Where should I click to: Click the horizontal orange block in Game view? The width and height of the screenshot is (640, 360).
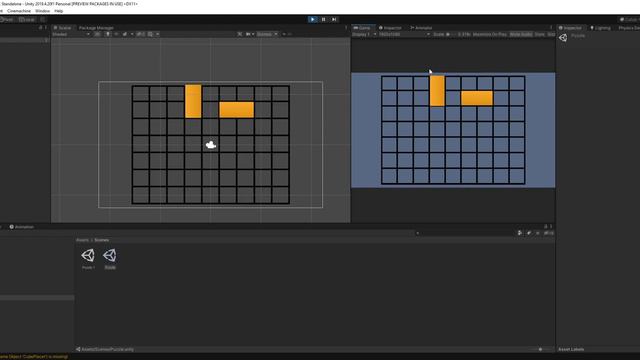[x=477, y=98]
